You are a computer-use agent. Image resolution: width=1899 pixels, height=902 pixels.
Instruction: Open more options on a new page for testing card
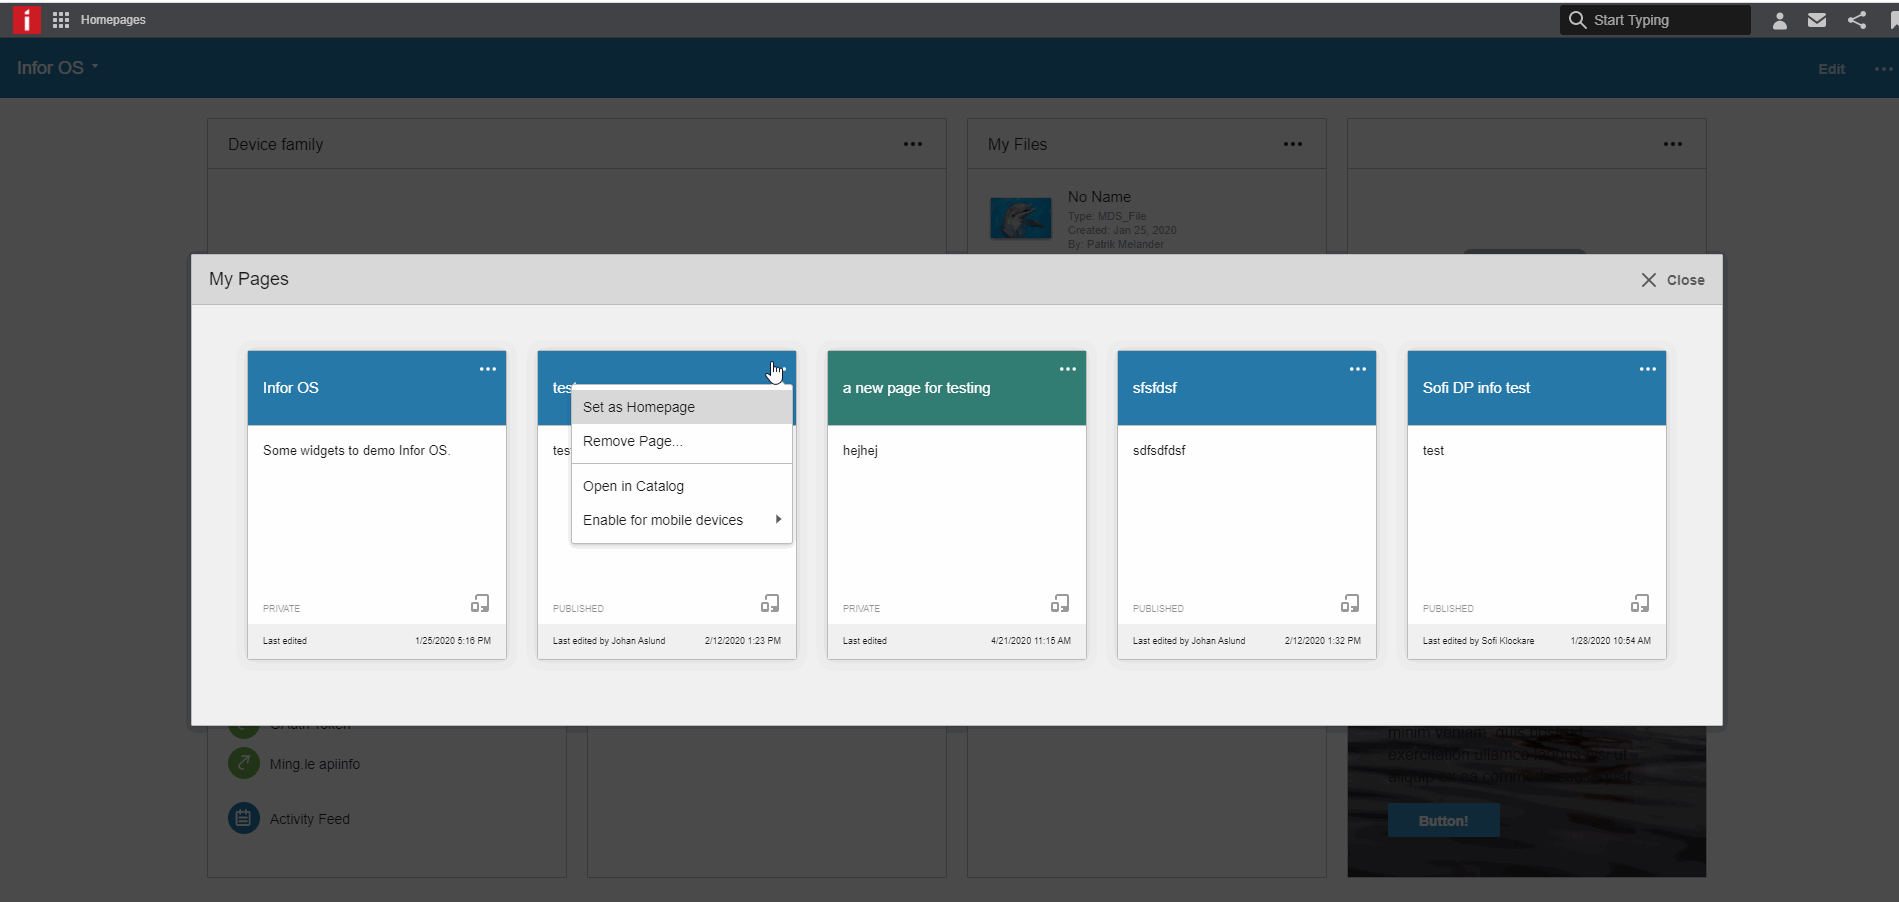click(x=1068, y=369)
